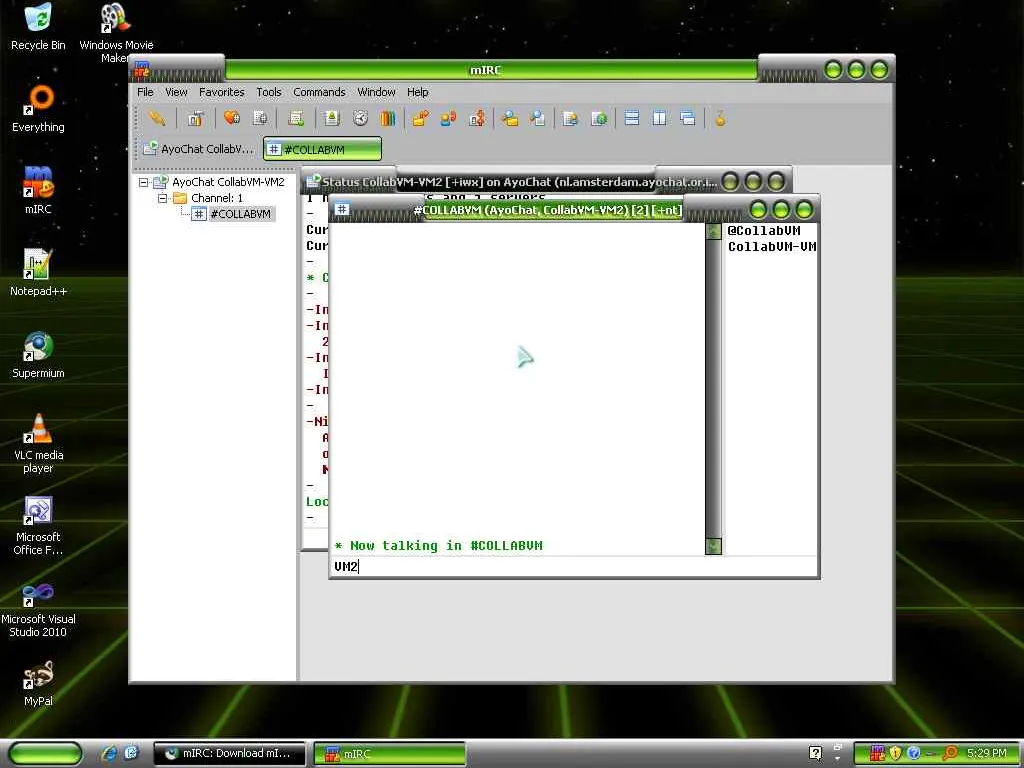Screen dimensions: 1024x768
Task: Click the channel message input box containing VM2
Action: pyautogui.click(x=574, y=566)
